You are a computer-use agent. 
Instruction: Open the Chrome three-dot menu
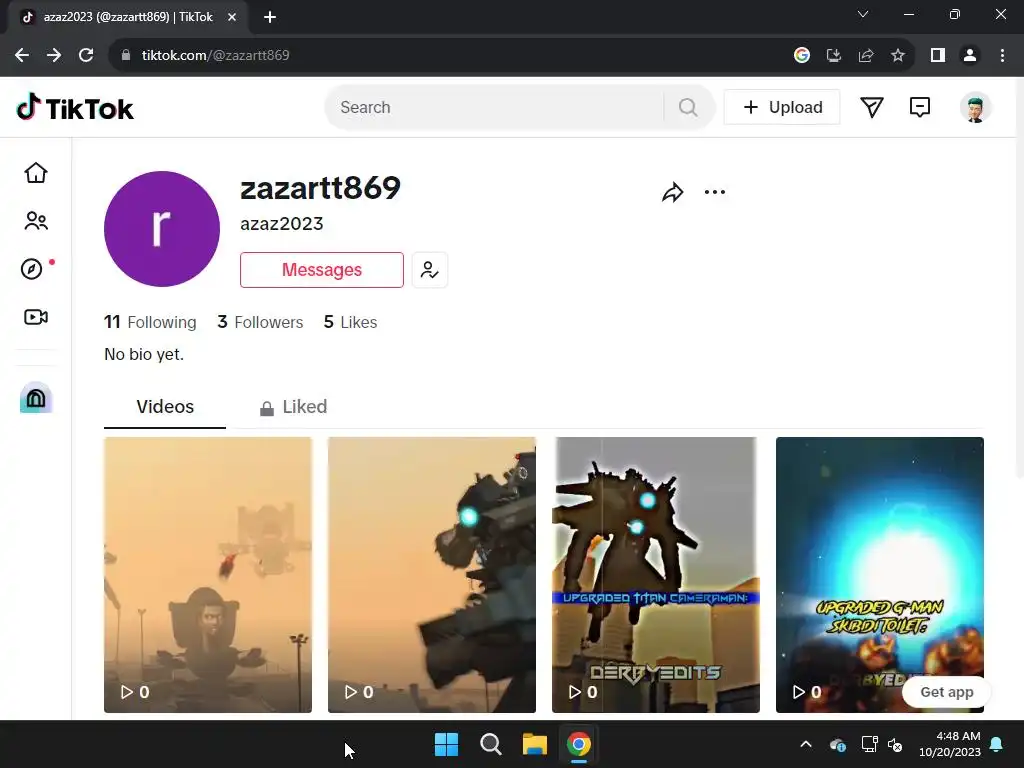point(1002,56)
